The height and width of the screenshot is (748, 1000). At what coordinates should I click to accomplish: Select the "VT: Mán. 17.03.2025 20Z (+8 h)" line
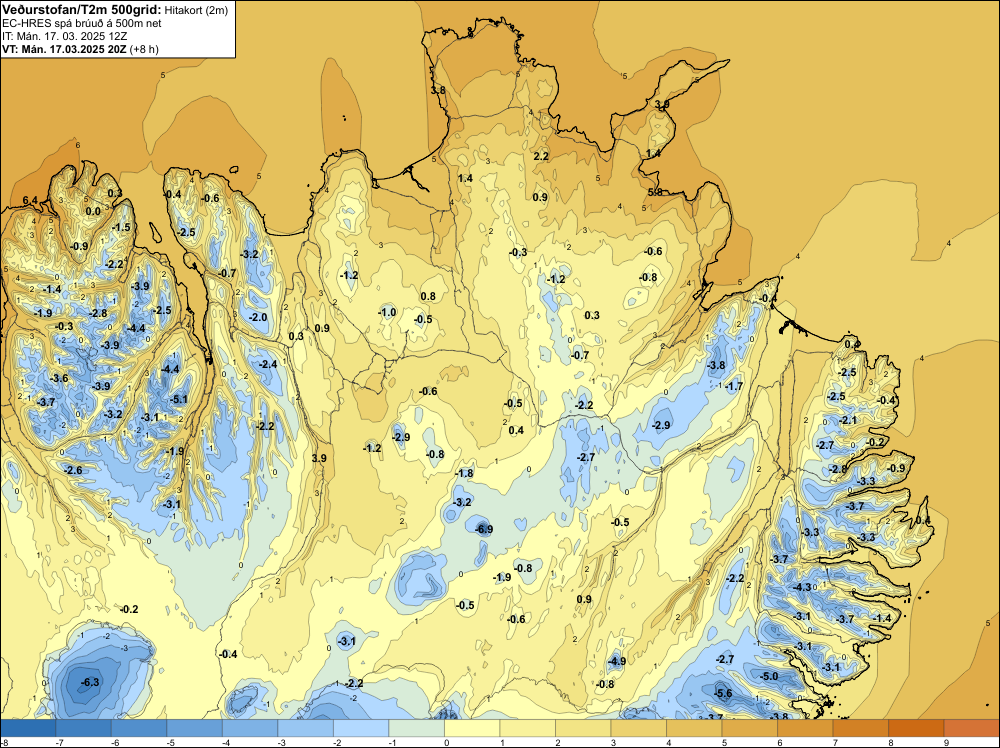(x=80, y=48)
